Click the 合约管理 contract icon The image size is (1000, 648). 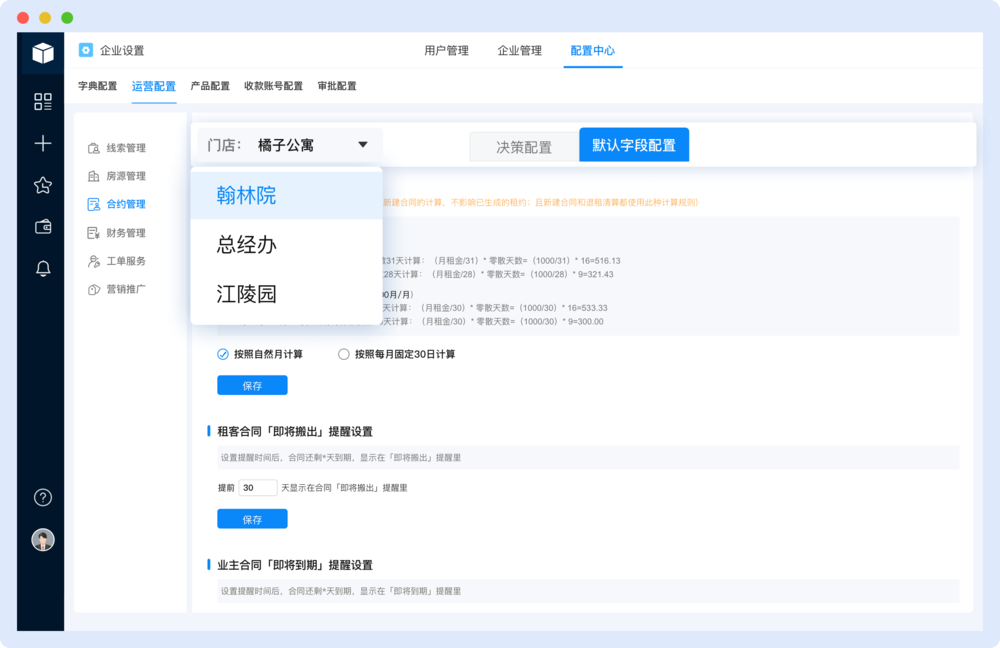click(x=94, y=204)
